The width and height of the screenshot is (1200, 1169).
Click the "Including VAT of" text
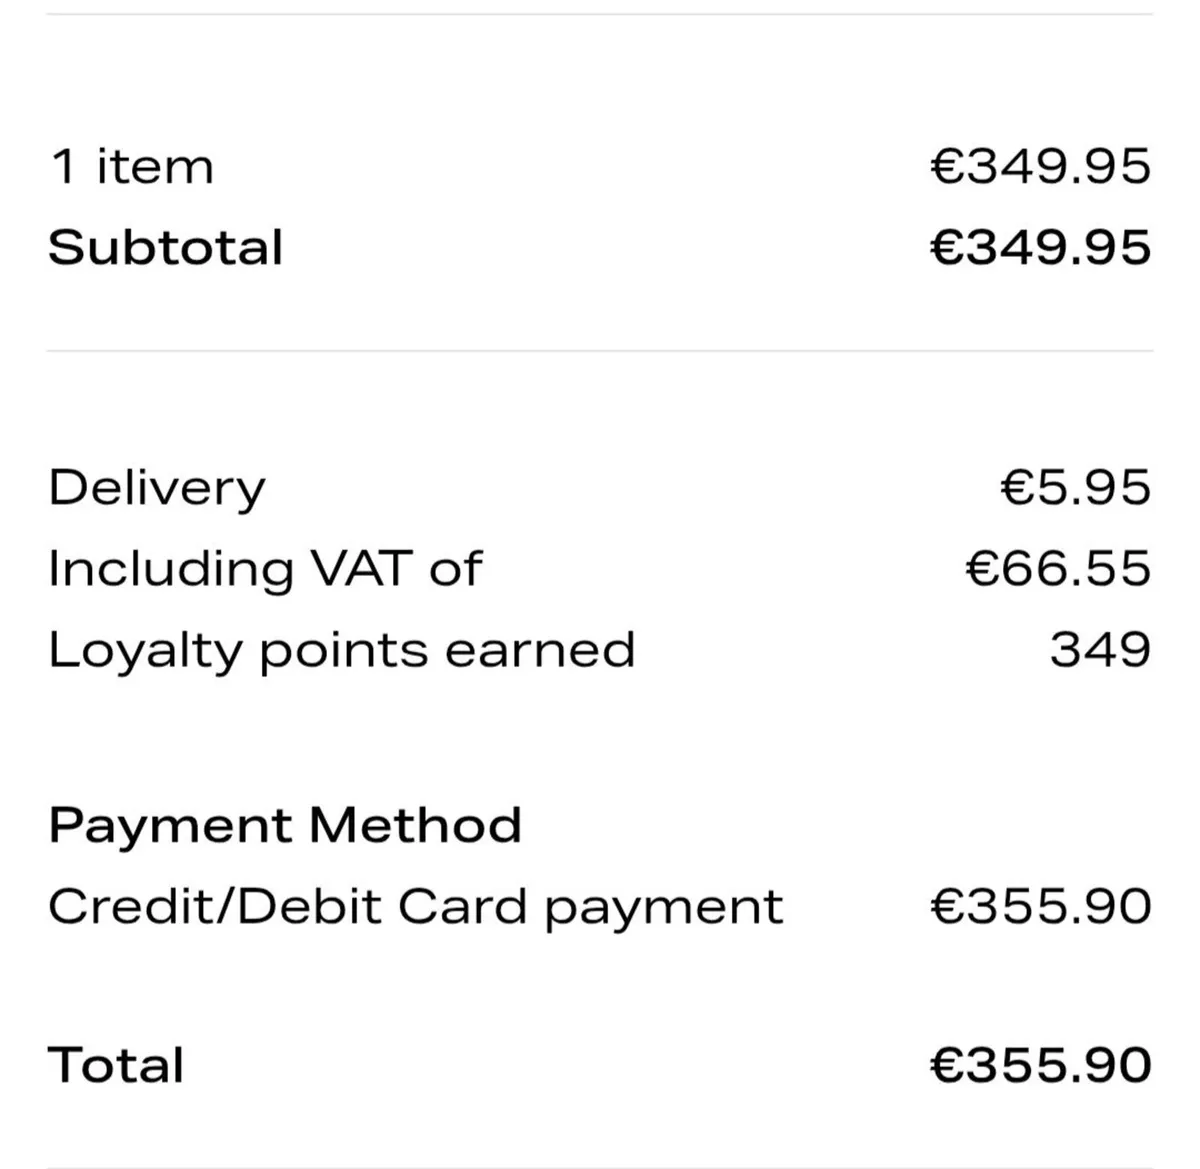click(x=265, y=569)
